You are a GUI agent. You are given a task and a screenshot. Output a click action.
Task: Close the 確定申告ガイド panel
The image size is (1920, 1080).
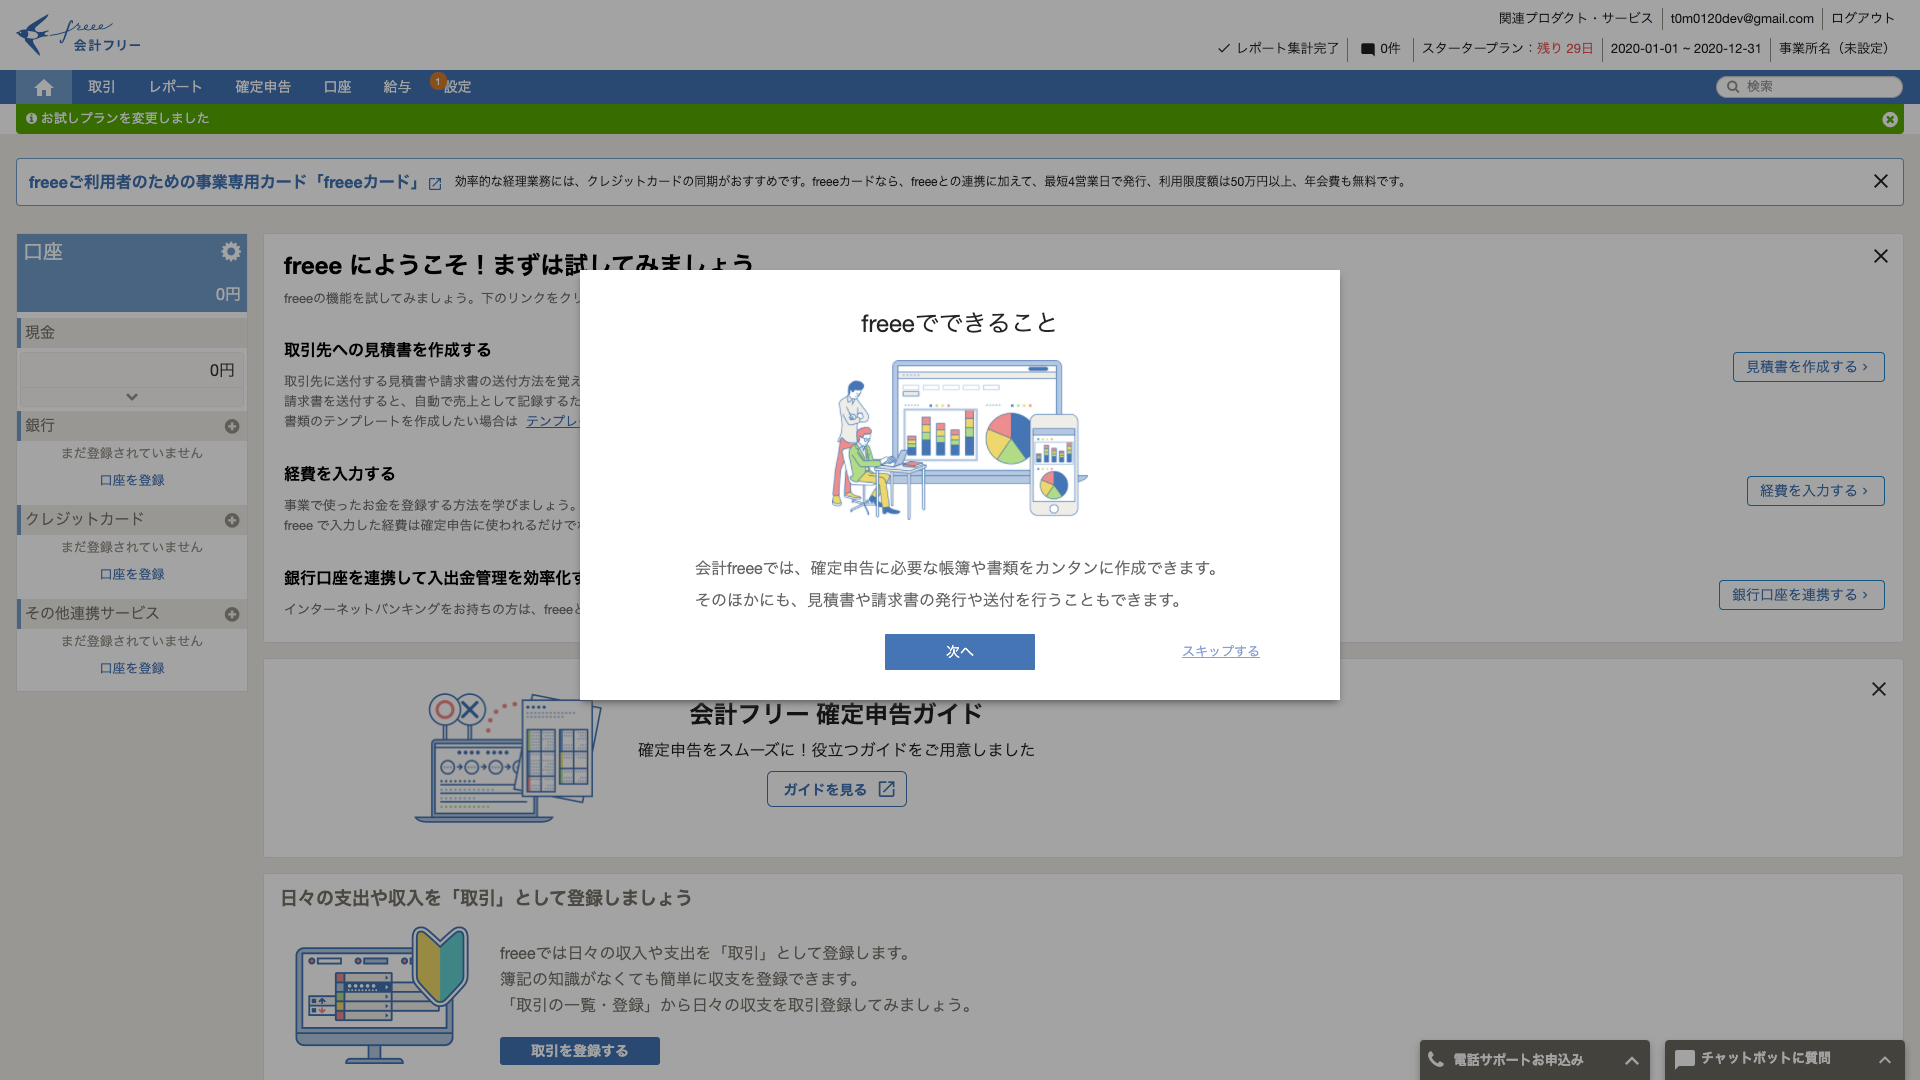pos(1879,689)
